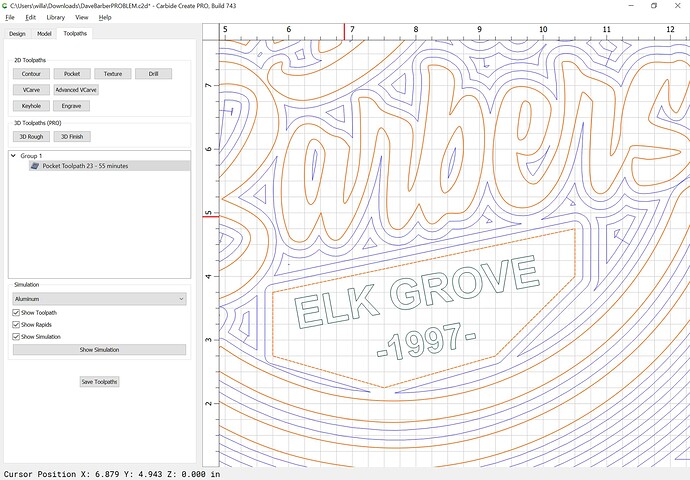Collapse the Group 1 tree node
690x480 pixels.
point(14,156)
